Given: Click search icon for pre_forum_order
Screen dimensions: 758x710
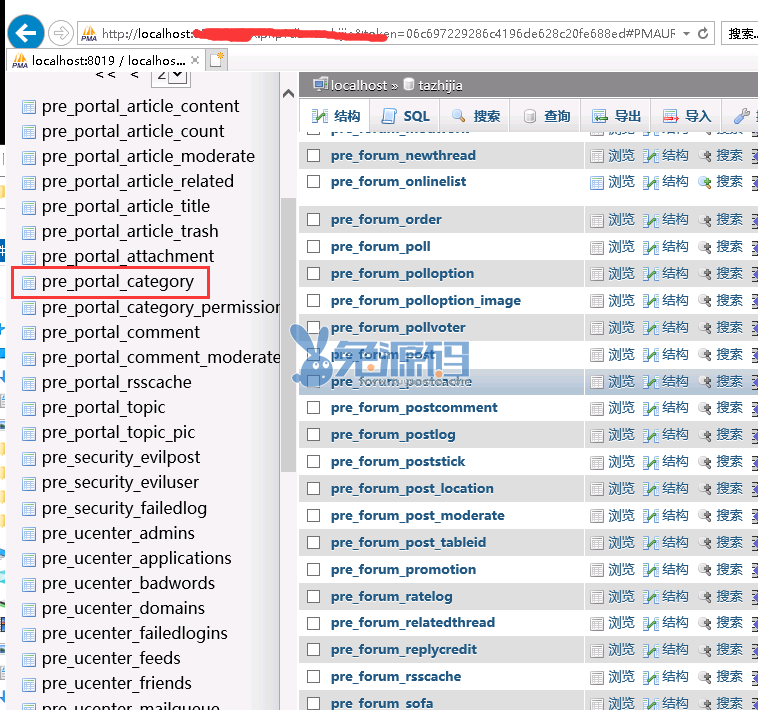Looking at the screenshot, I should click(705, 220).
